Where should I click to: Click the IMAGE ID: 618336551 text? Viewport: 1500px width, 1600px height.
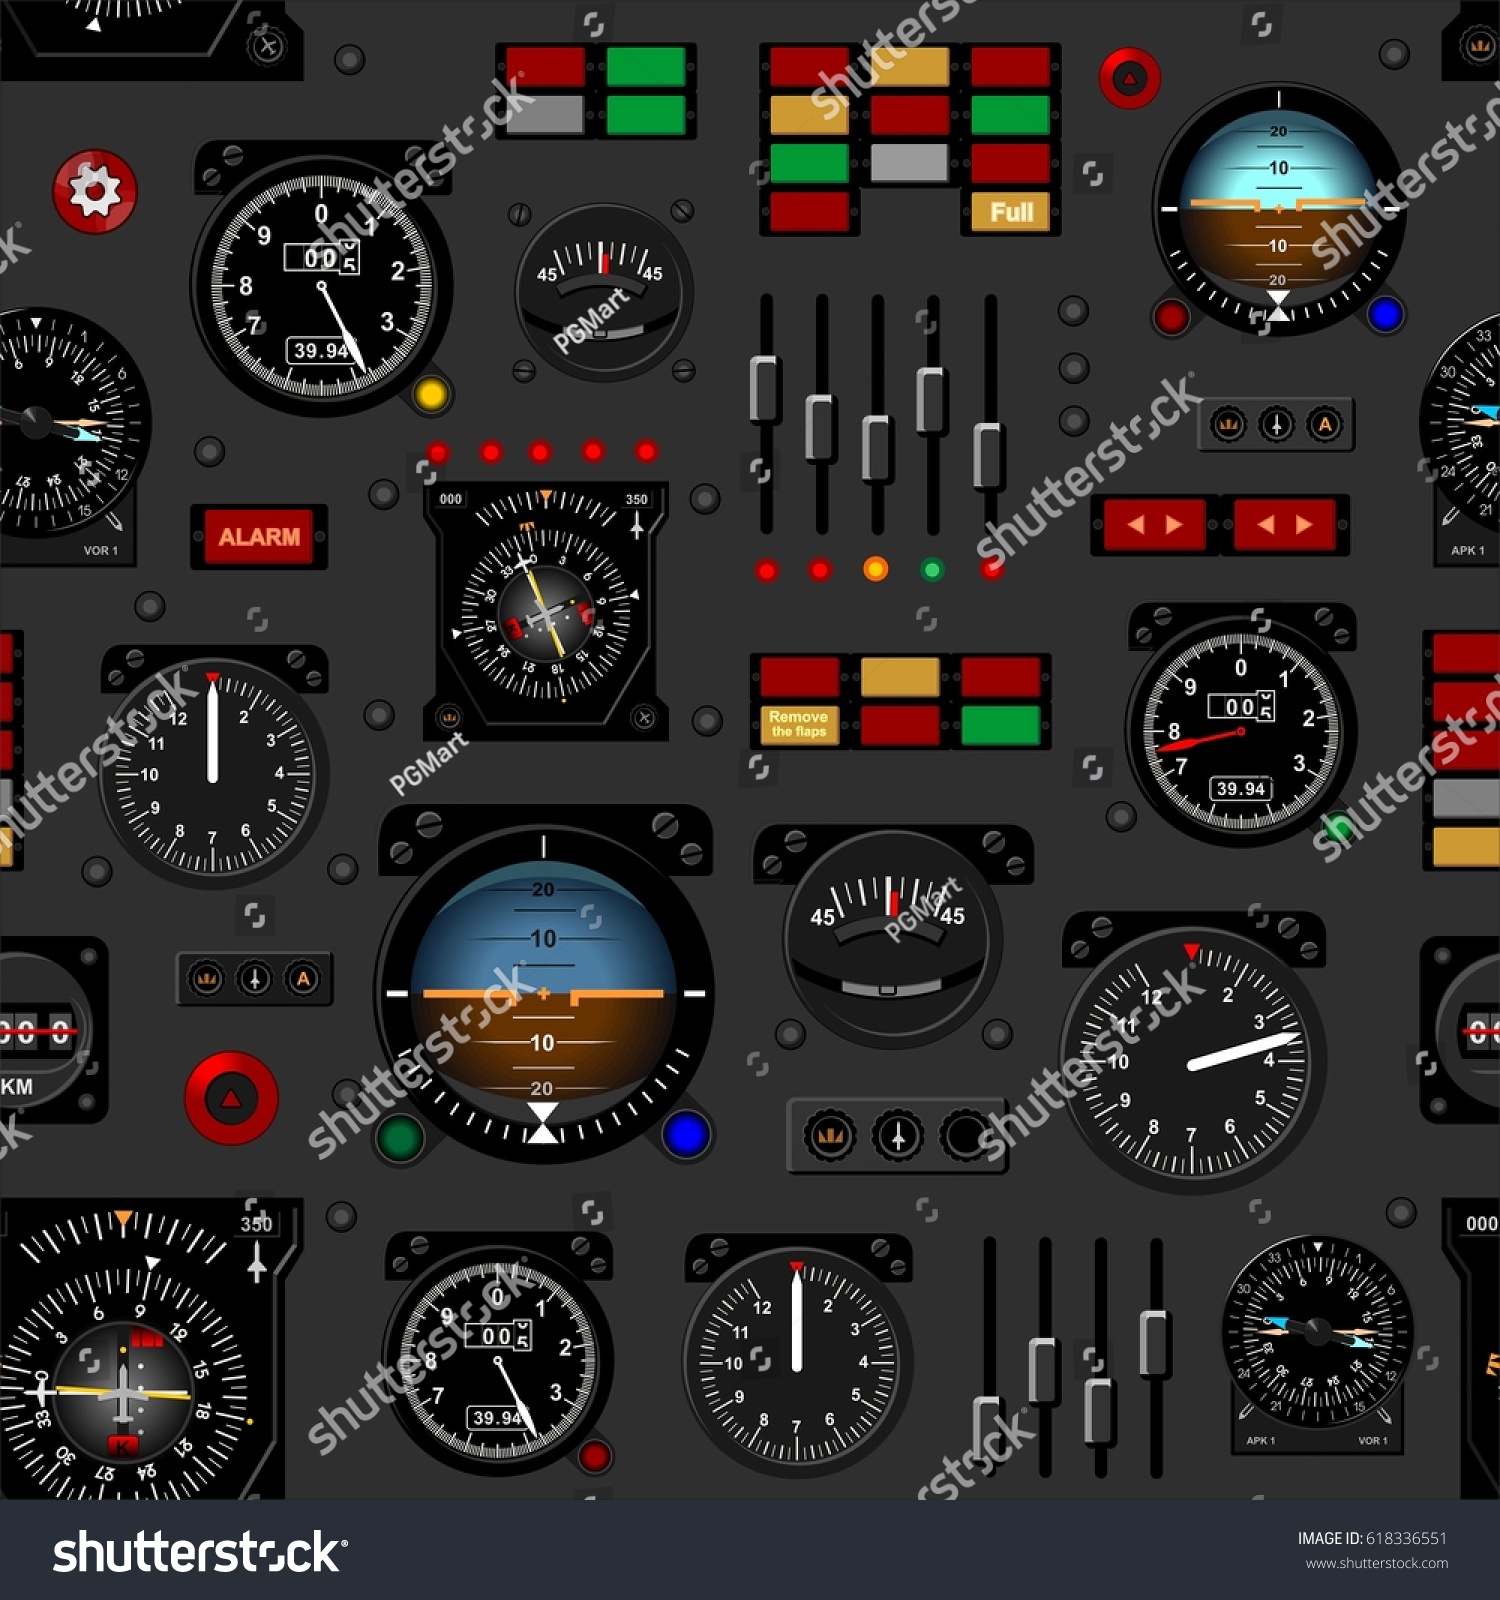[x=1372, y=1538]
